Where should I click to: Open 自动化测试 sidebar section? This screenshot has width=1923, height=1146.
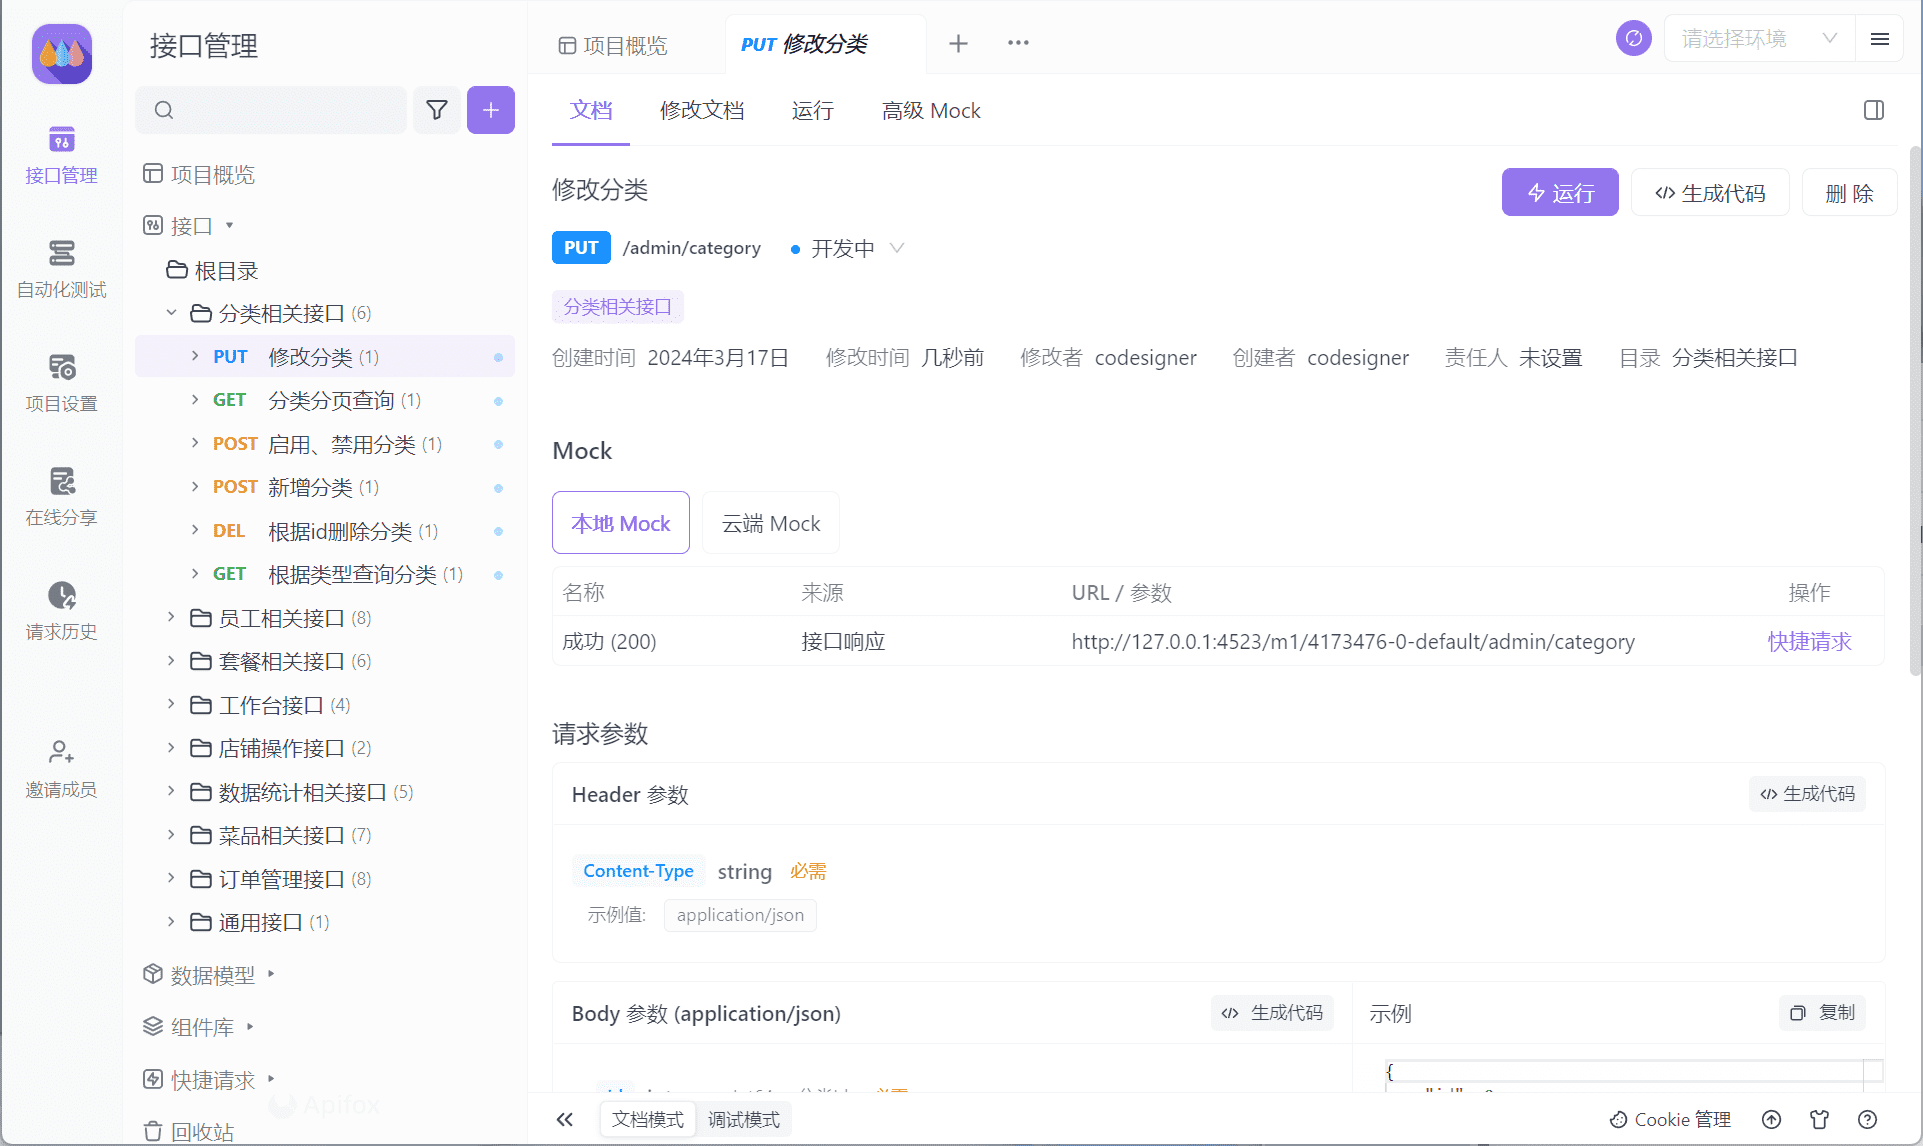click(x=61, y=270)
